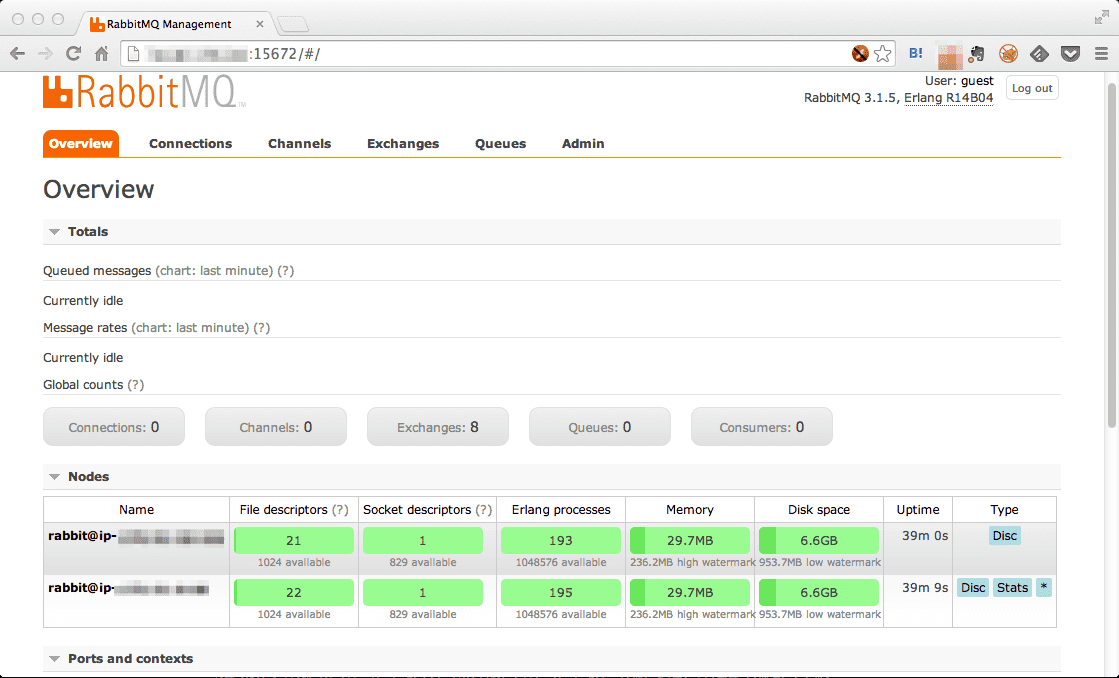The height and width of the screenshot is (678, 1119).
Task: Click the Disk space column header
Action: 819,510
